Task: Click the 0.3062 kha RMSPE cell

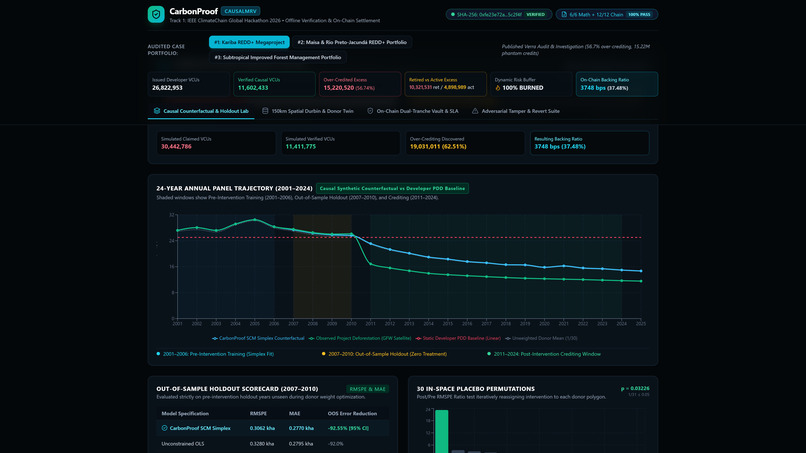Action: 262,428
